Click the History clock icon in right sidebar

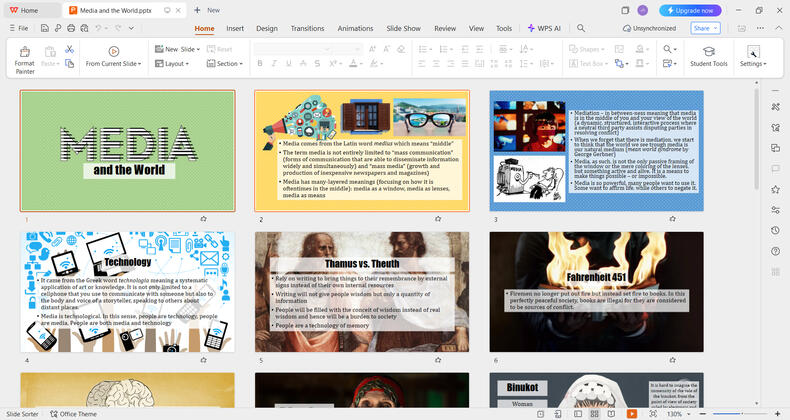[775, 230]
